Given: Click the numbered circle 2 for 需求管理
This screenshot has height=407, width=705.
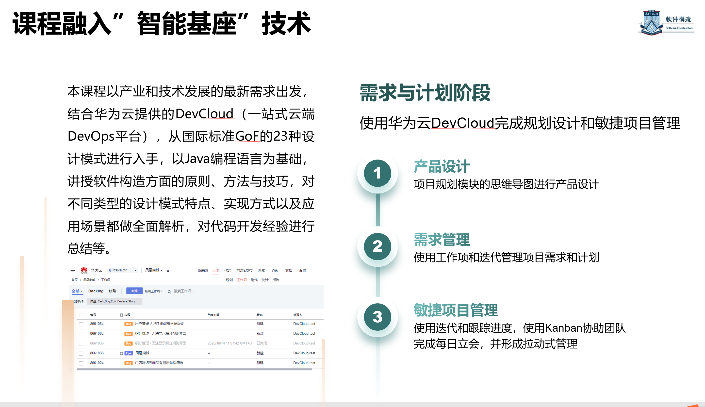Looking at the screenshot, I should [x=377, y=246].
